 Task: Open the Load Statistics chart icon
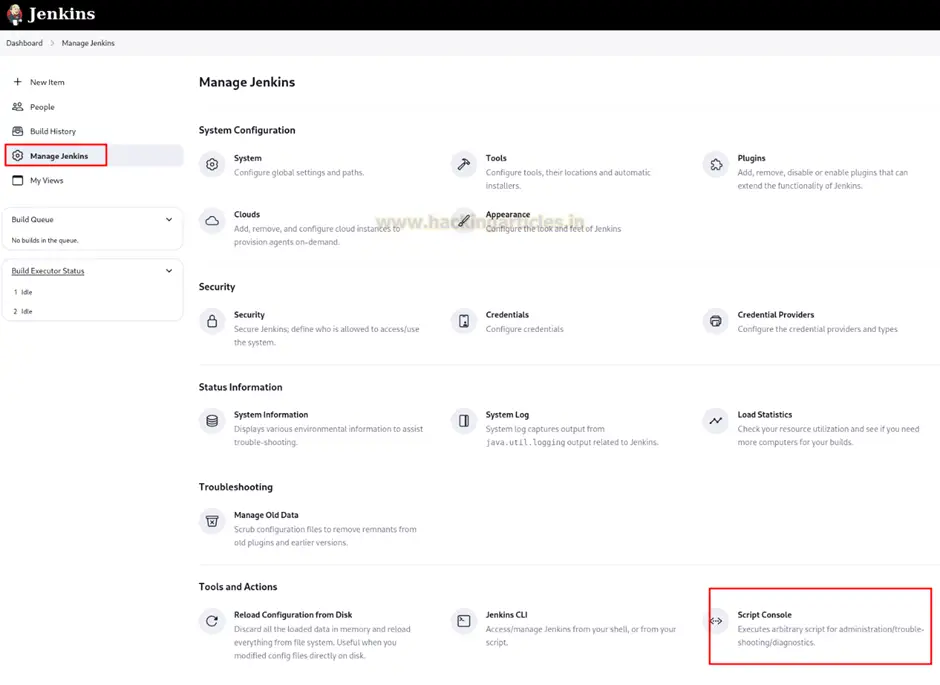(716, 421)
